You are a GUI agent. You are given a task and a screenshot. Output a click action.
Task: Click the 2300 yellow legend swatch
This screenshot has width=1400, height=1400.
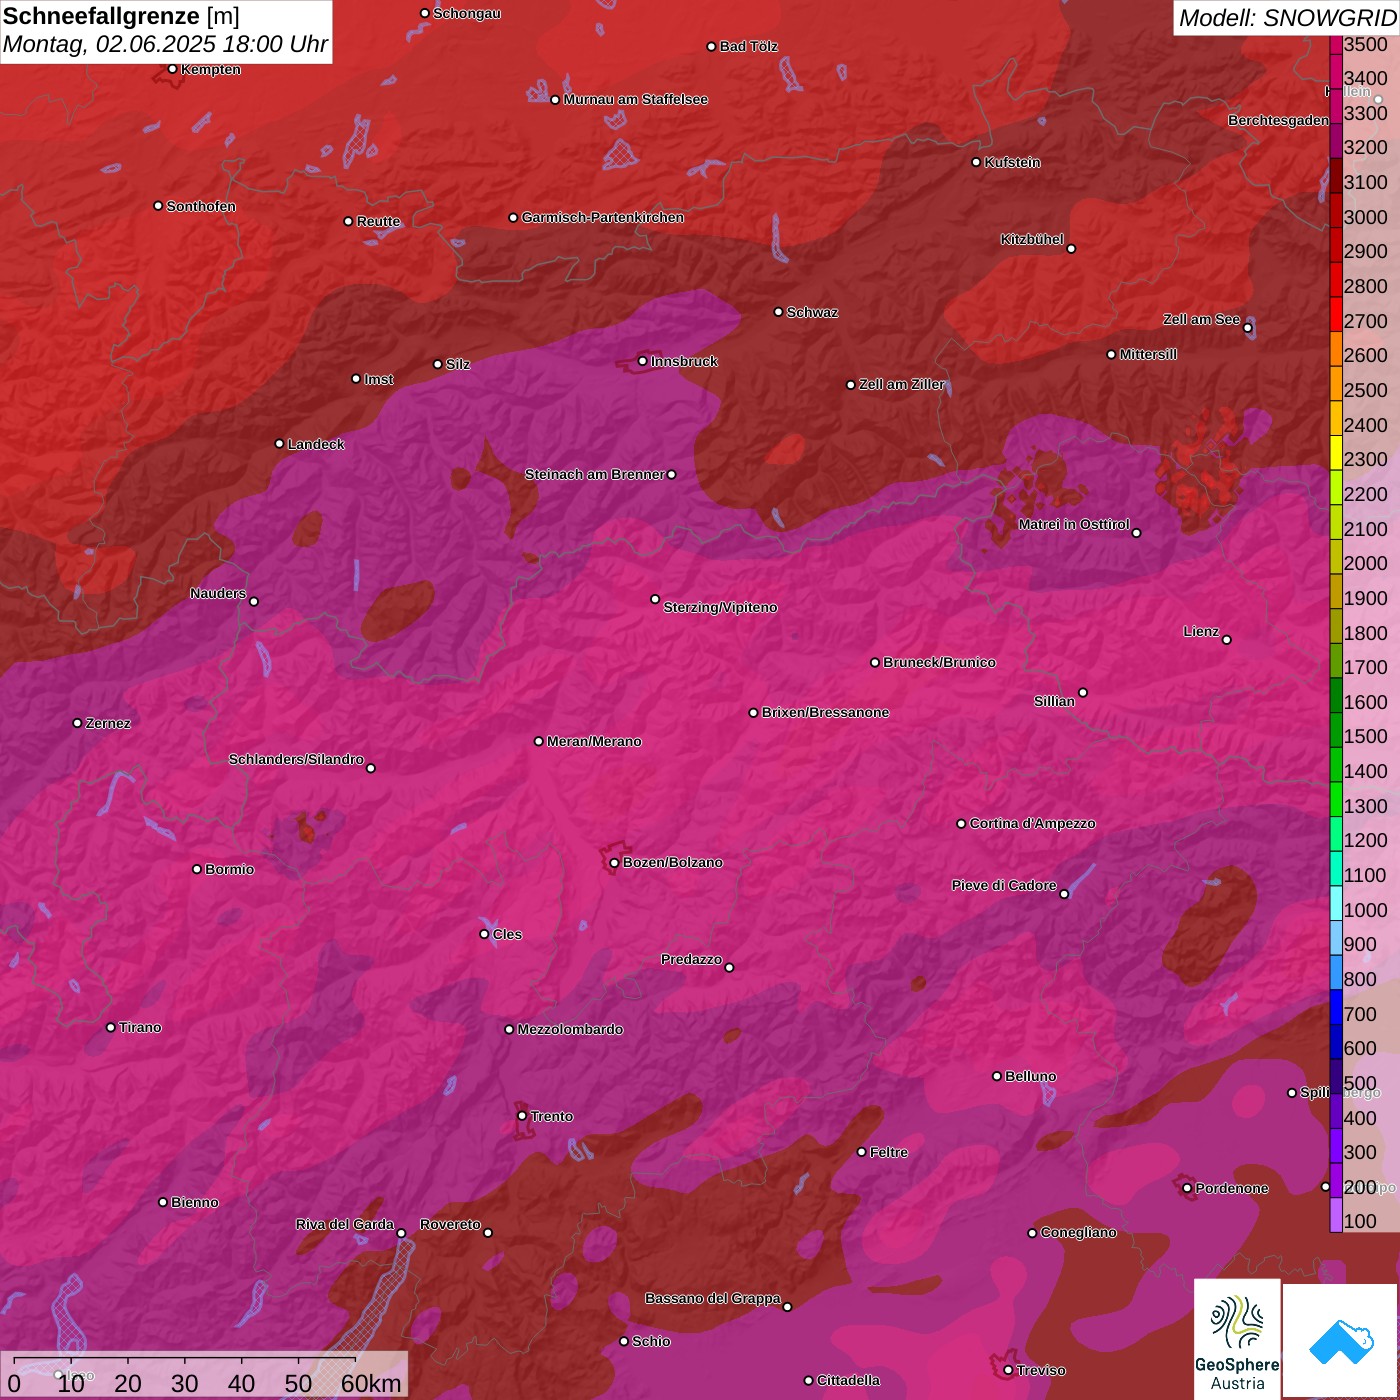point(1336,452)
